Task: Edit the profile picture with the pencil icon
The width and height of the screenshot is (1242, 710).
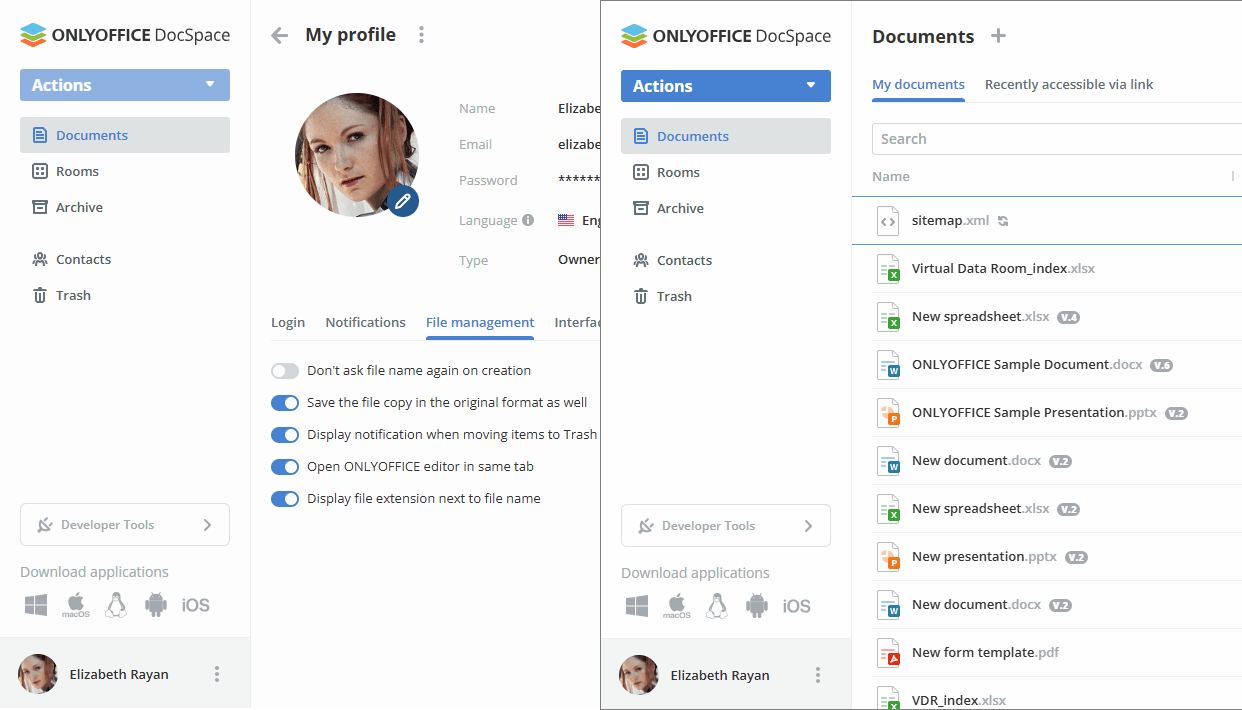Action: 403,200
